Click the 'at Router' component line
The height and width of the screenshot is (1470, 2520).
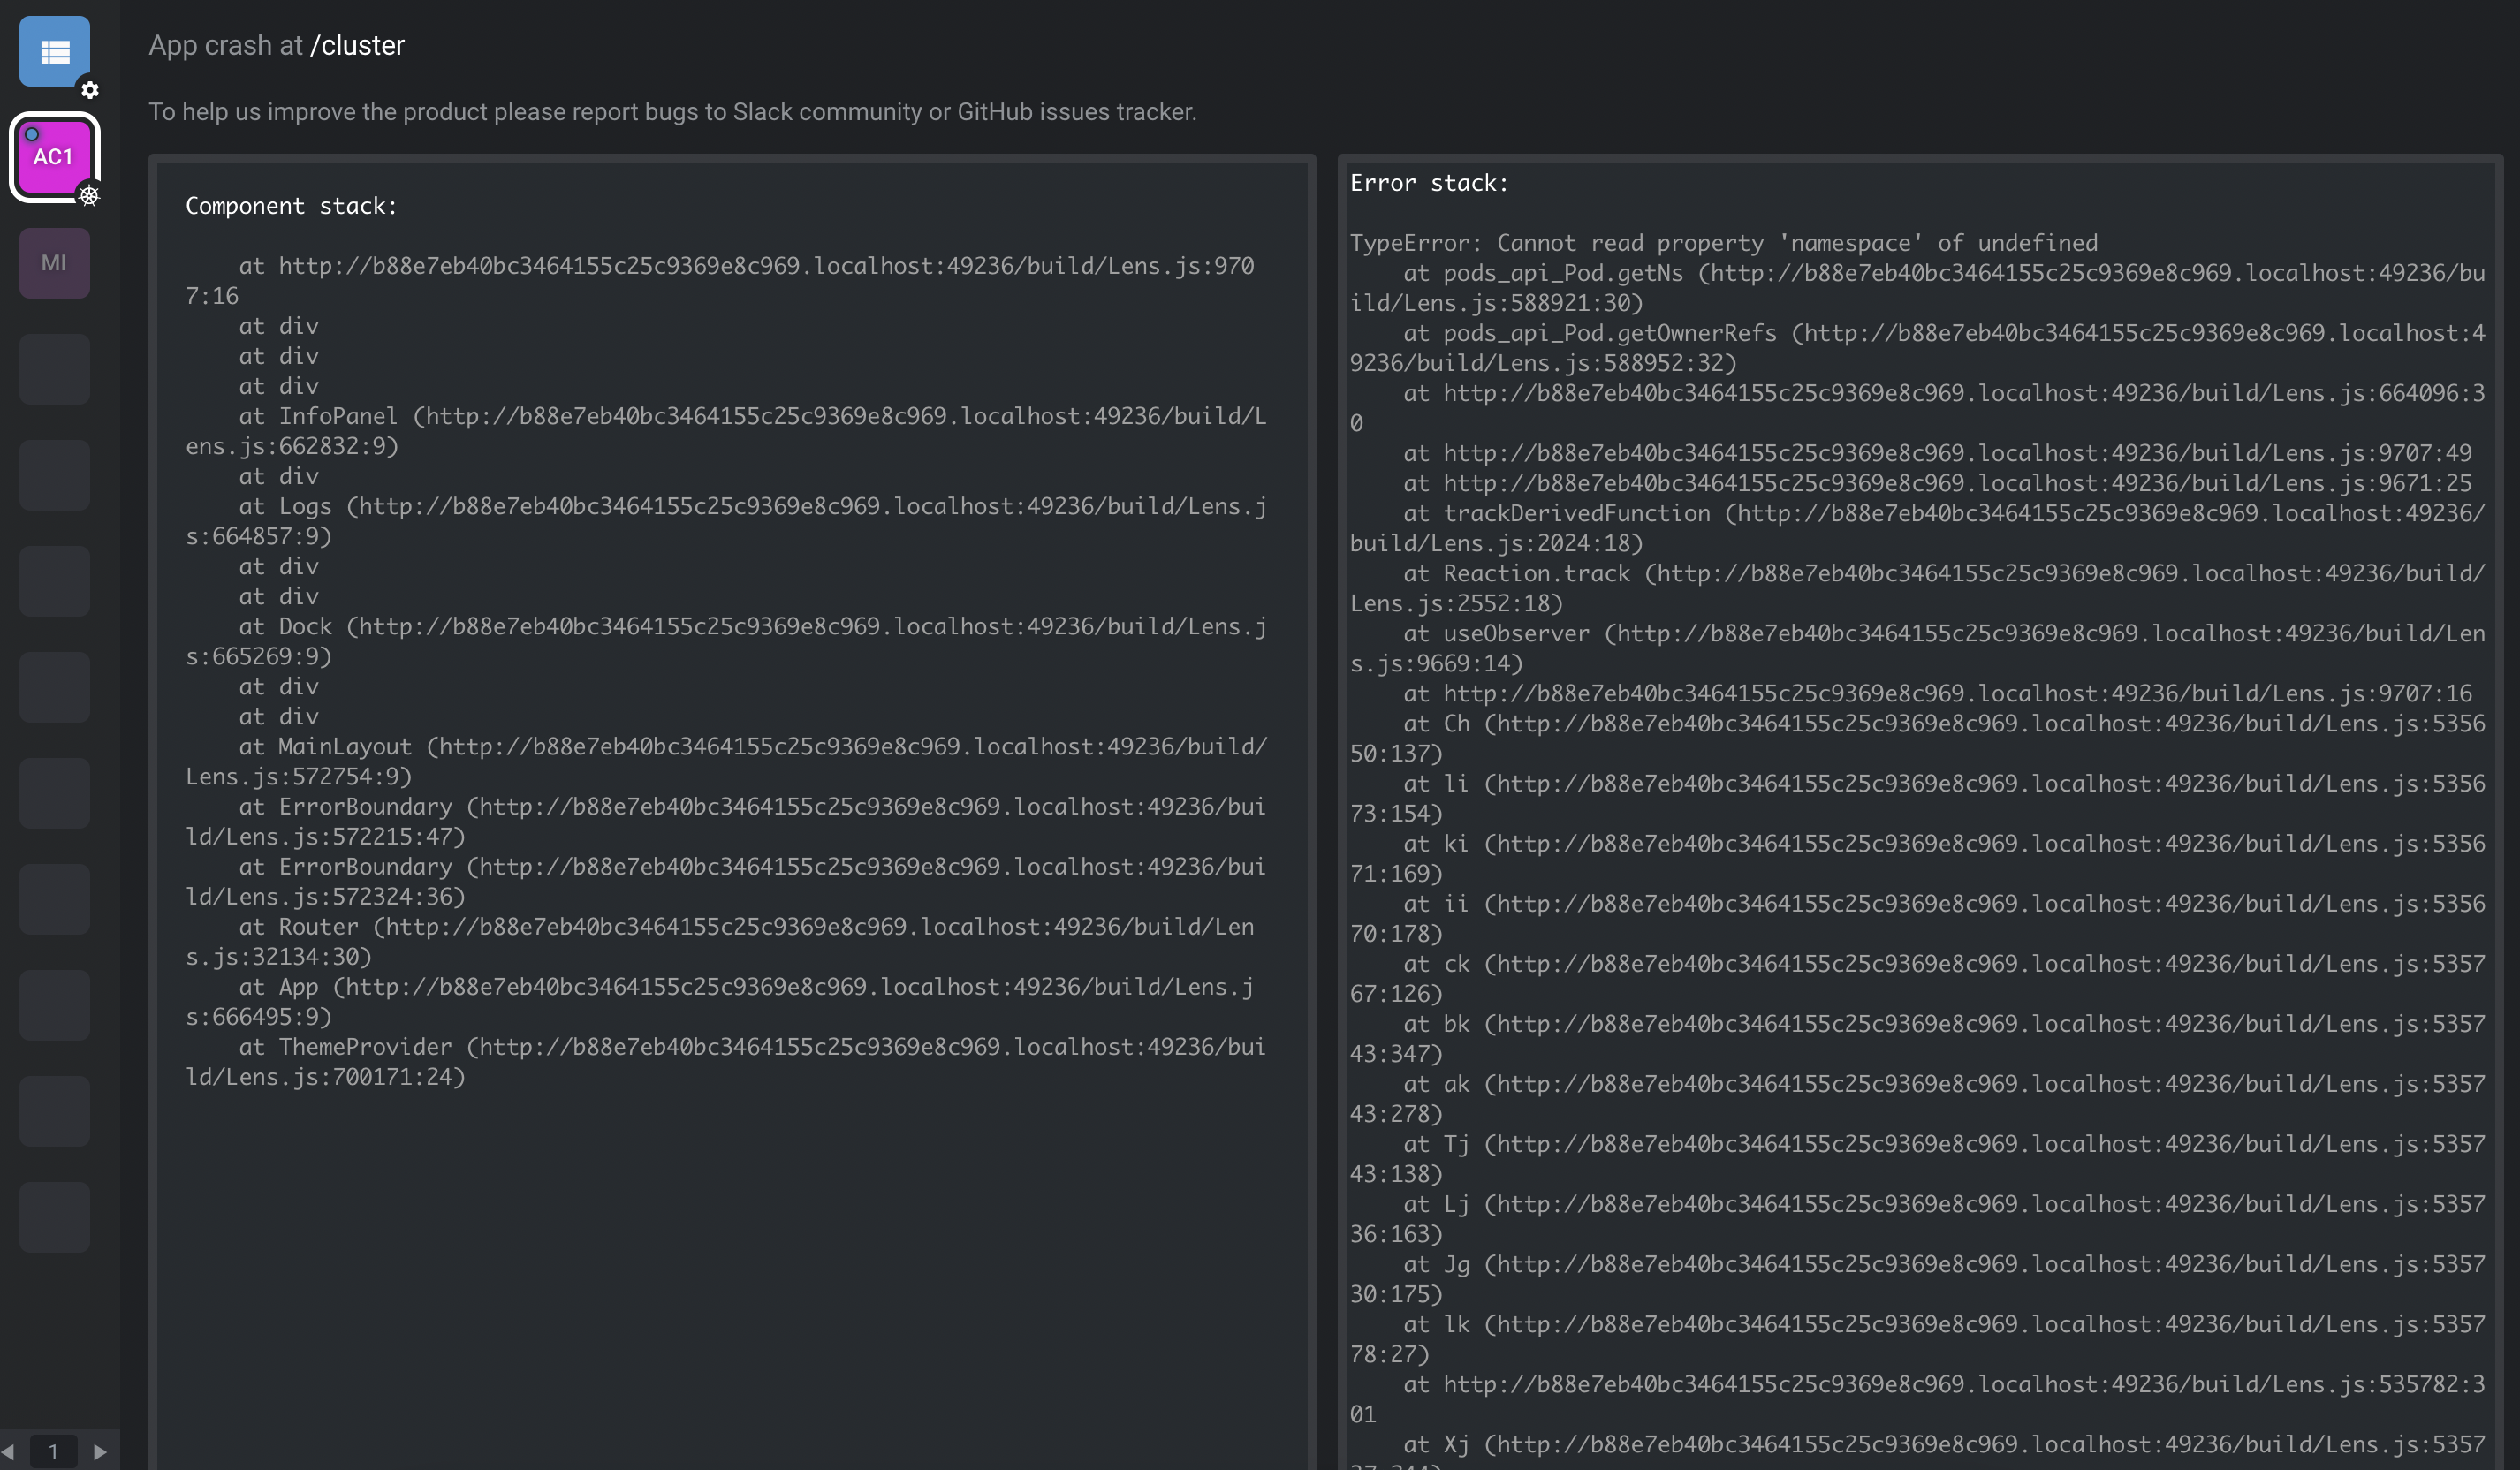pos(720,941)
